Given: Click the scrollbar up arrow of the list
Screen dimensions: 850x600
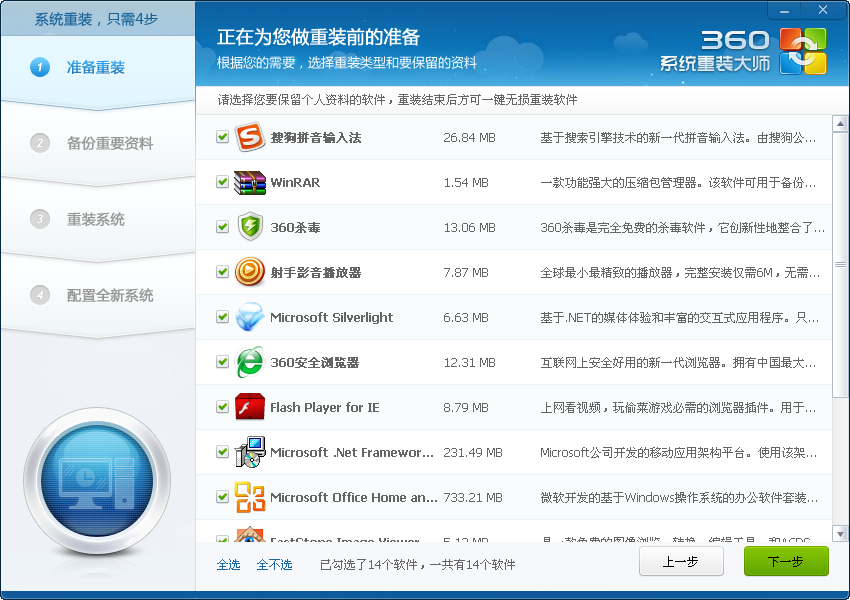Looking at the screenshot, I should pyautogui.click(x=839, y=125).
